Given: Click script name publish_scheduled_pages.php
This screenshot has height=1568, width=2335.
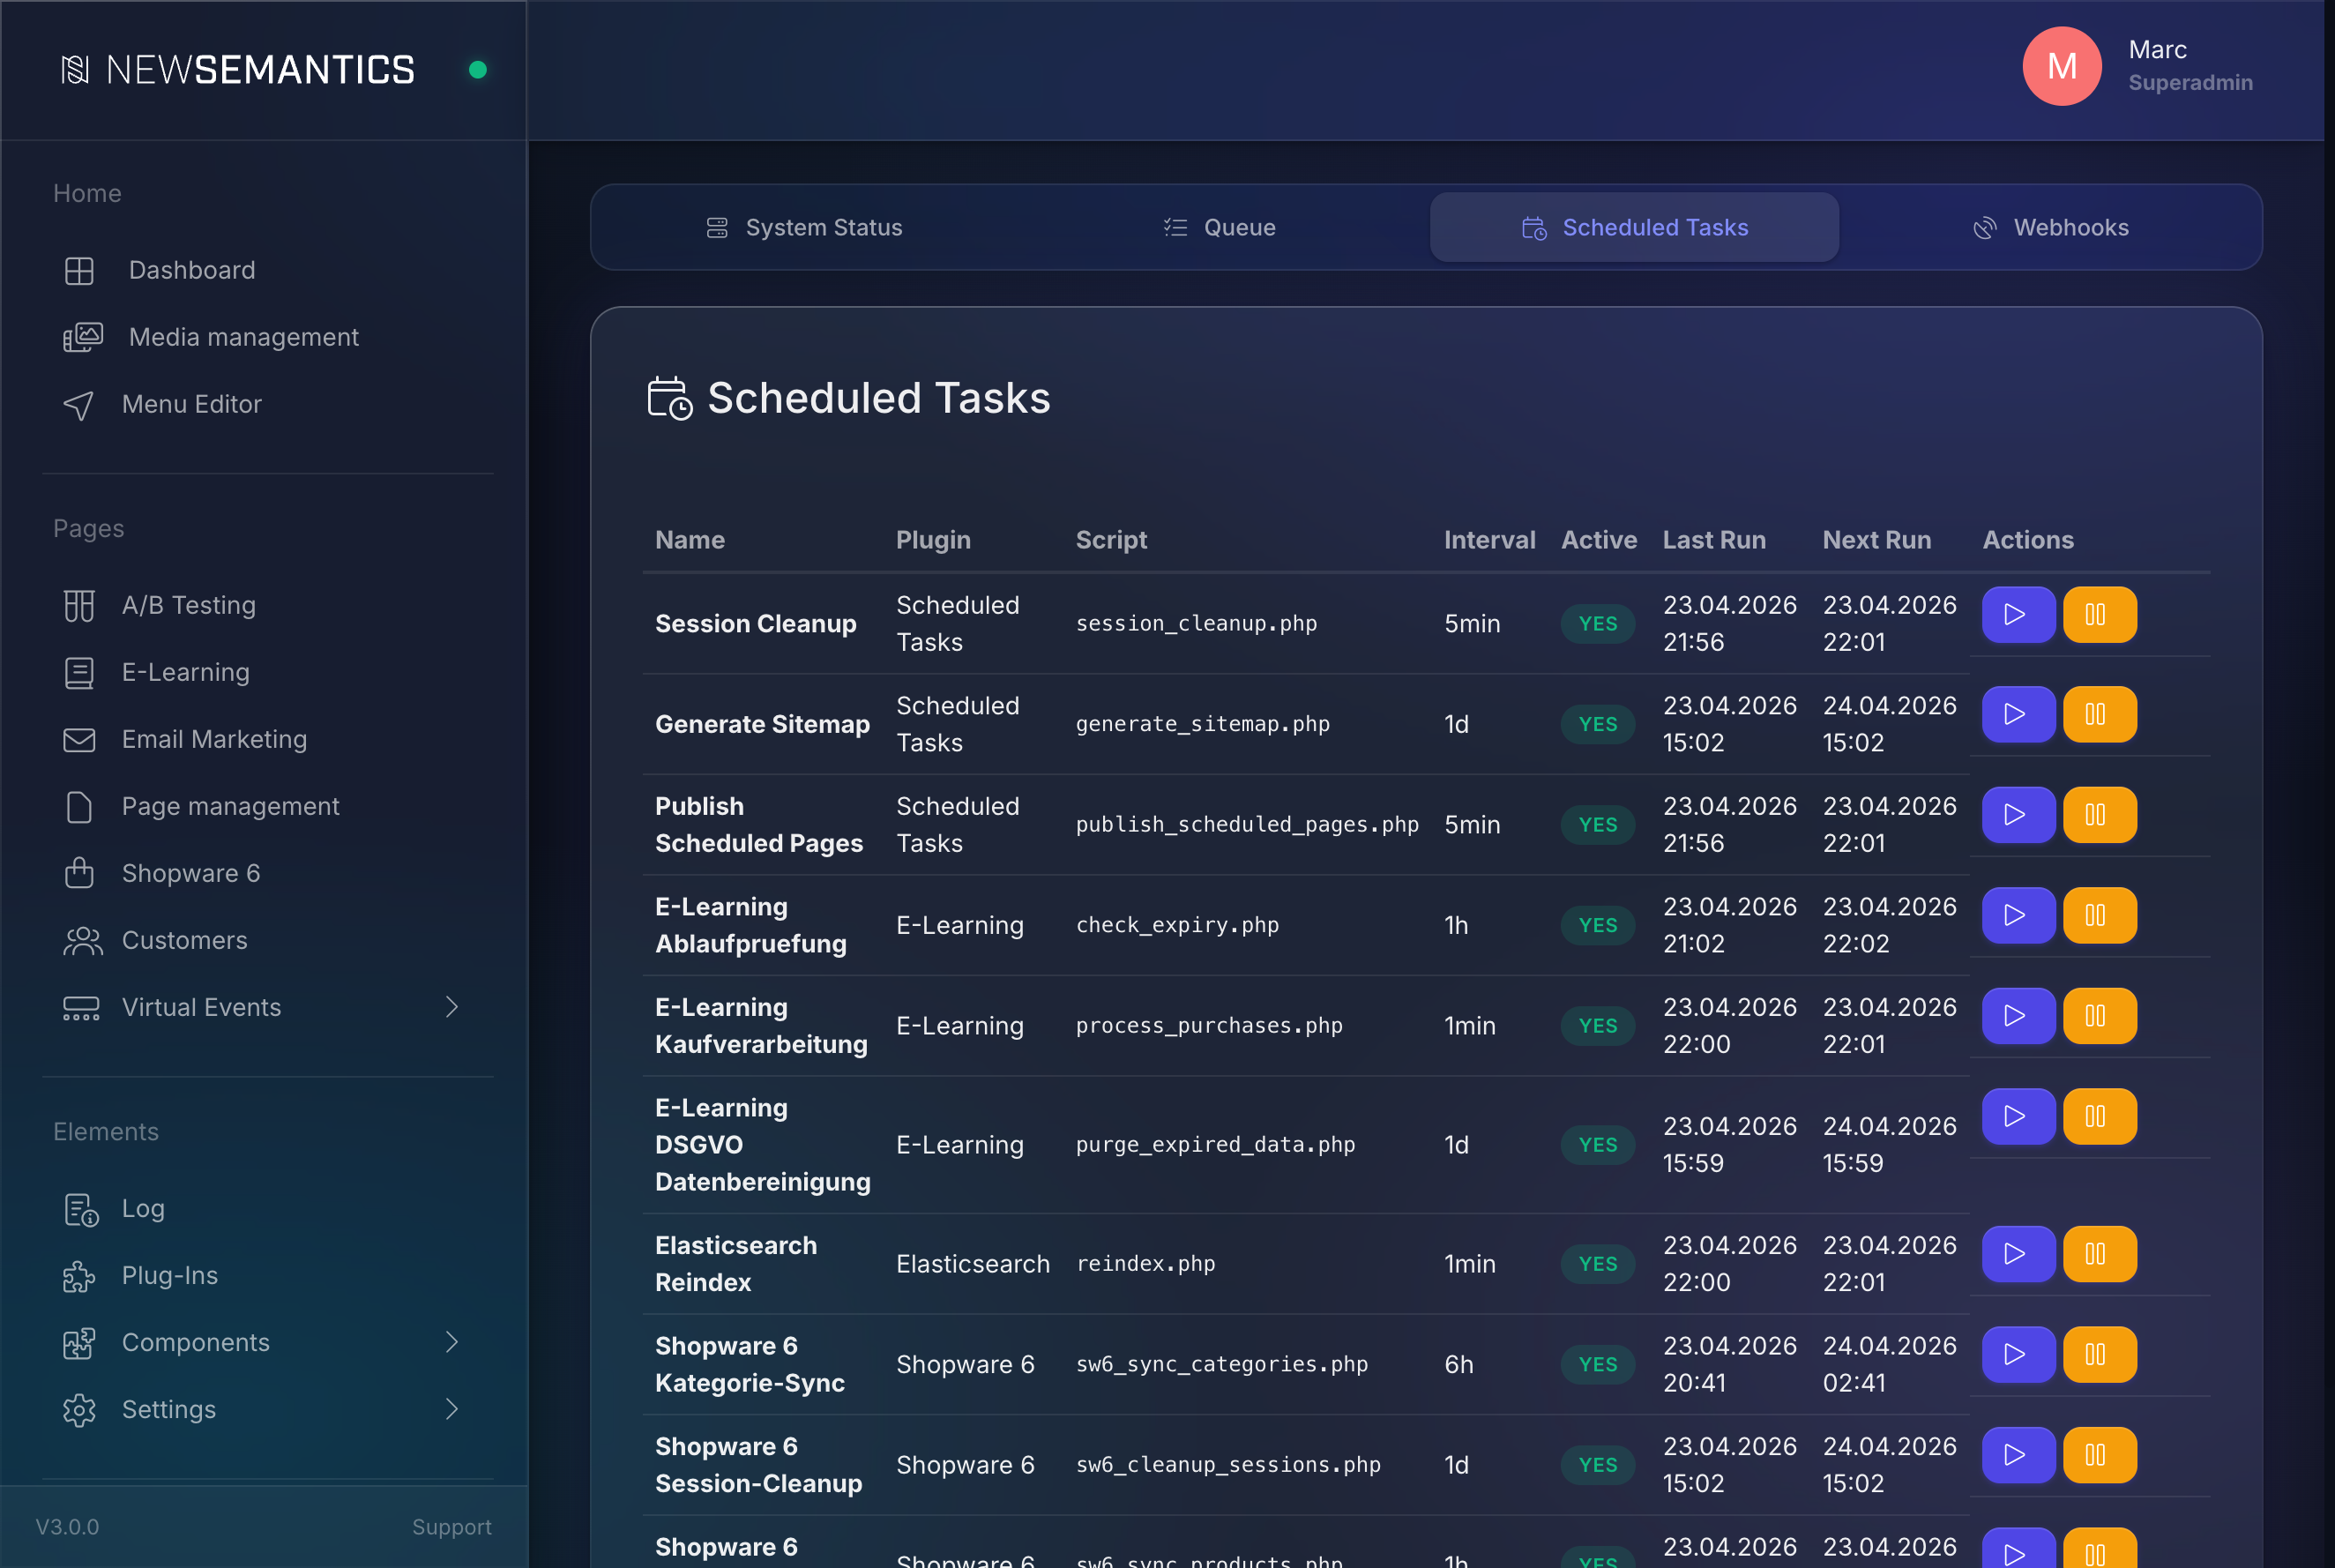Looking at the screenshot, I should [1247, 825].
